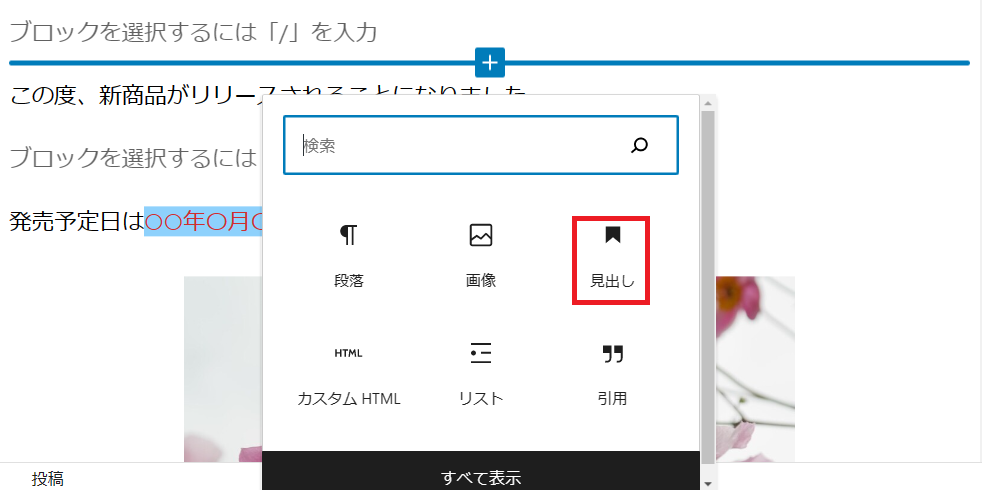Viewport: 982px width, 490px height.
Task: Click the 発売予定日は text
Action: [76, 221]
